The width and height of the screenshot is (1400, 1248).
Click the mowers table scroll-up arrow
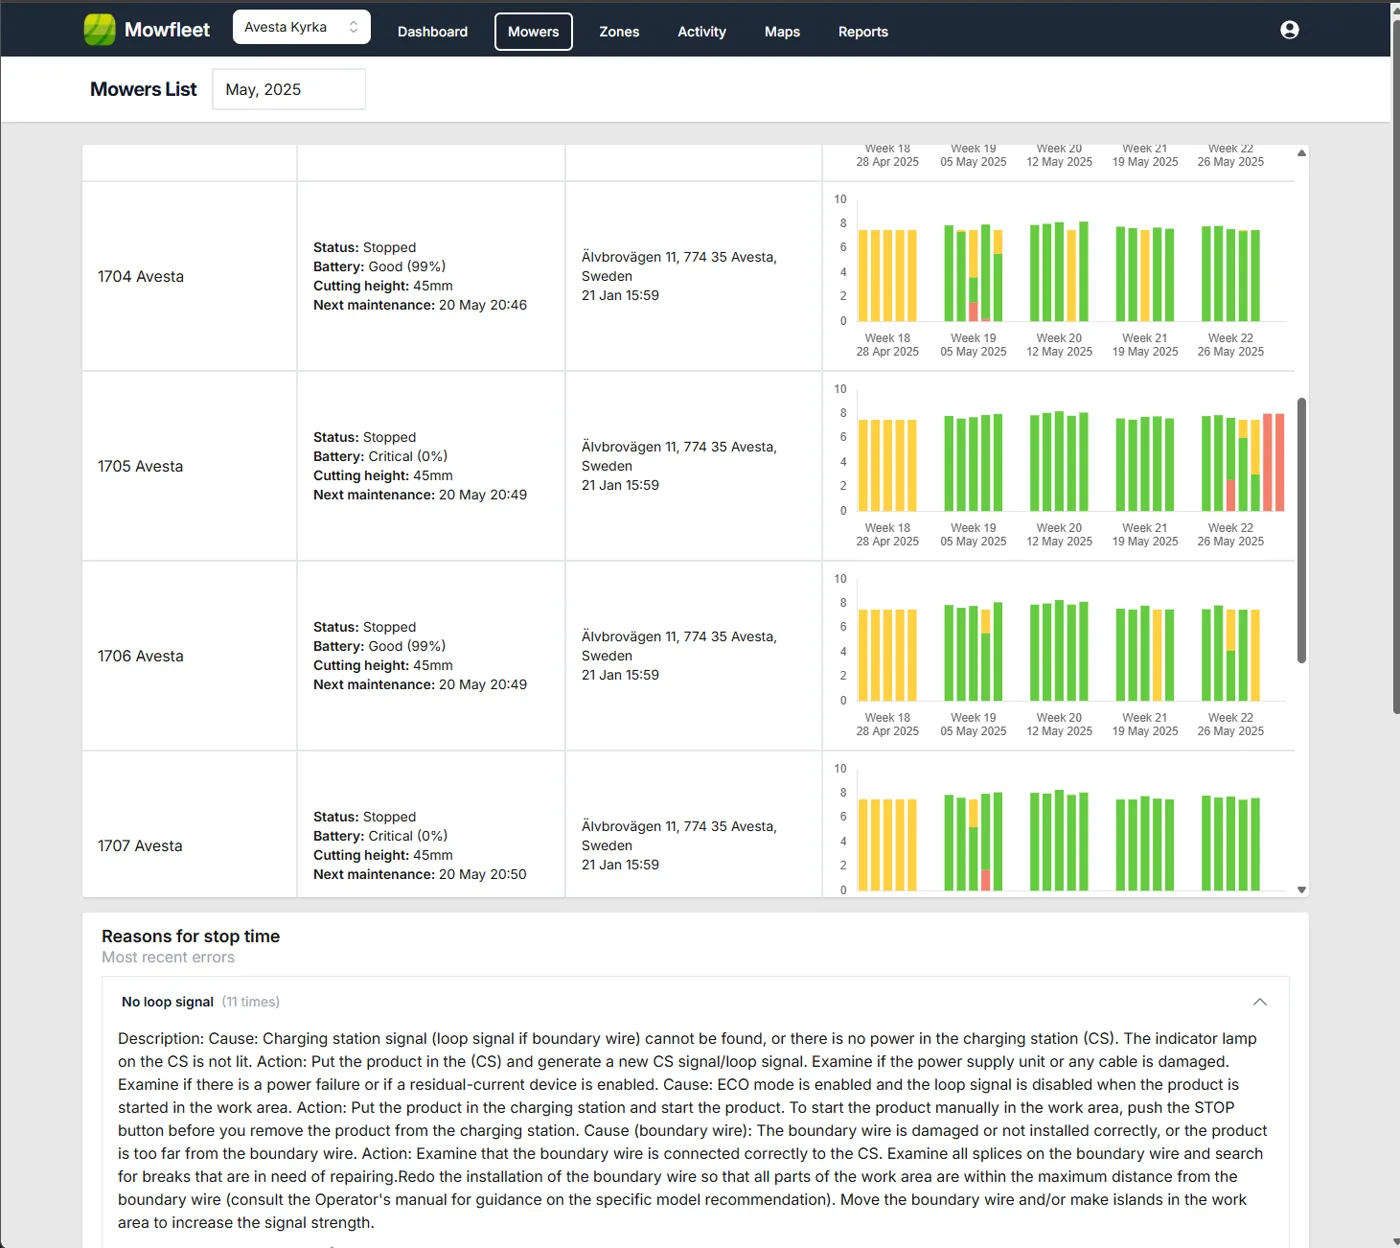coord(1301,153)
